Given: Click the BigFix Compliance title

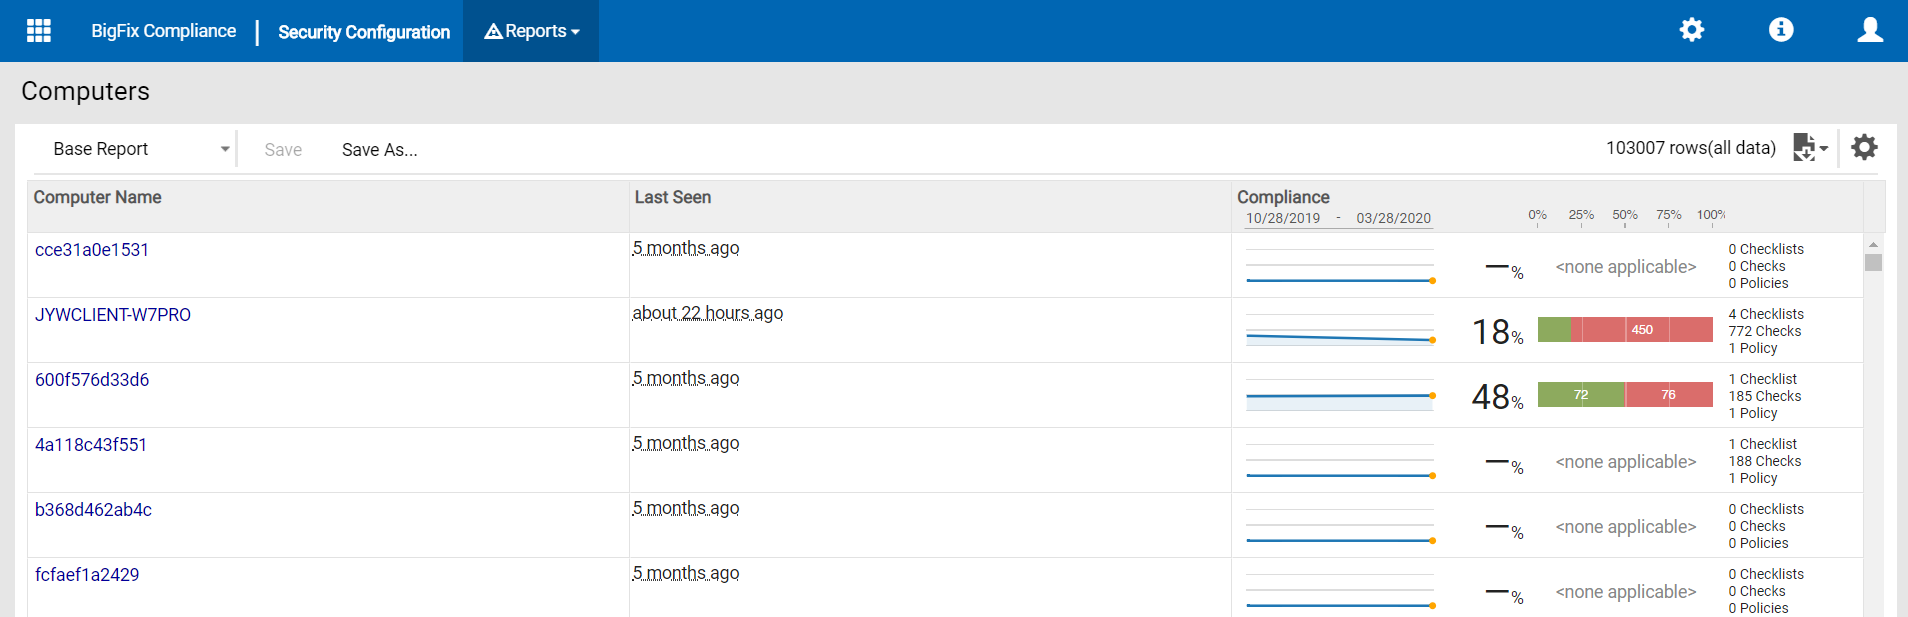Looking at the screenshot, I should click(x=163, y=31).
